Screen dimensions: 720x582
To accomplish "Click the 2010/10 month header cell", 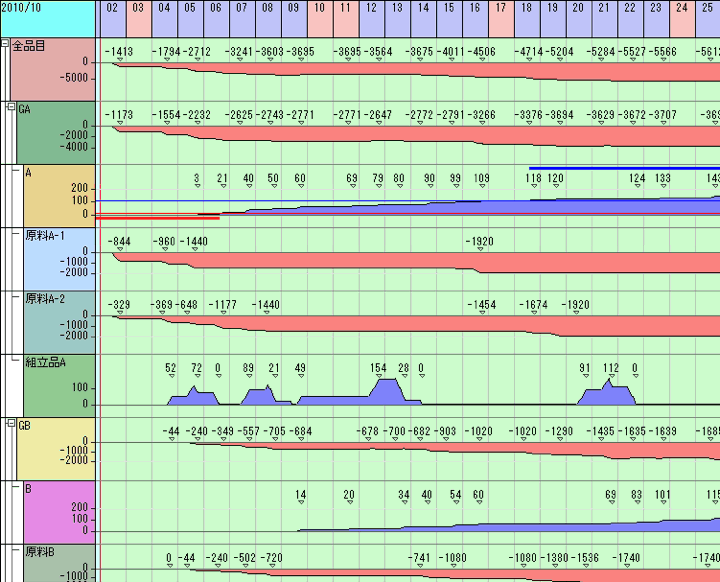I will 47,18.
